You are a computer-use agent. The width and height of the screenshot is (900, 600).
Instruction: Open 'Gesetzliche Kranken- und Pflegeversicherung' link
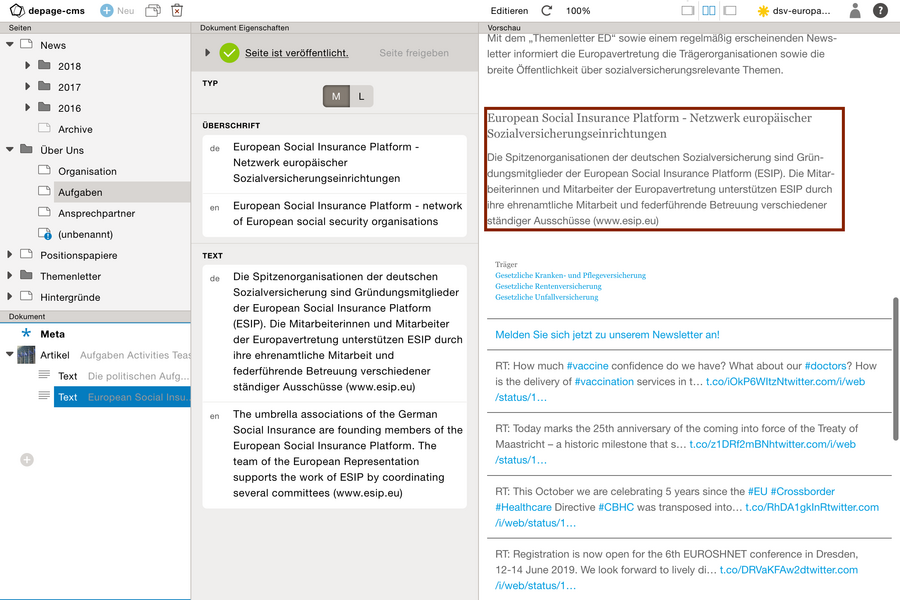(x=571, y=276)
